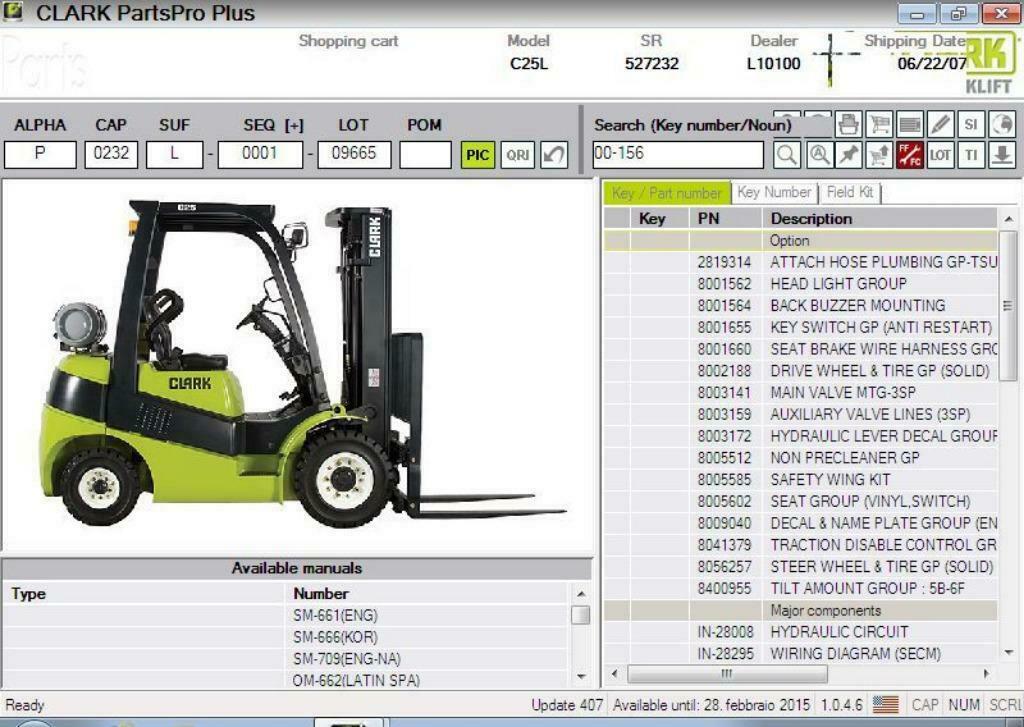Switch to the Field Kit tab
The width and height of the screenshot is (1024, 727).
[850, 192]
